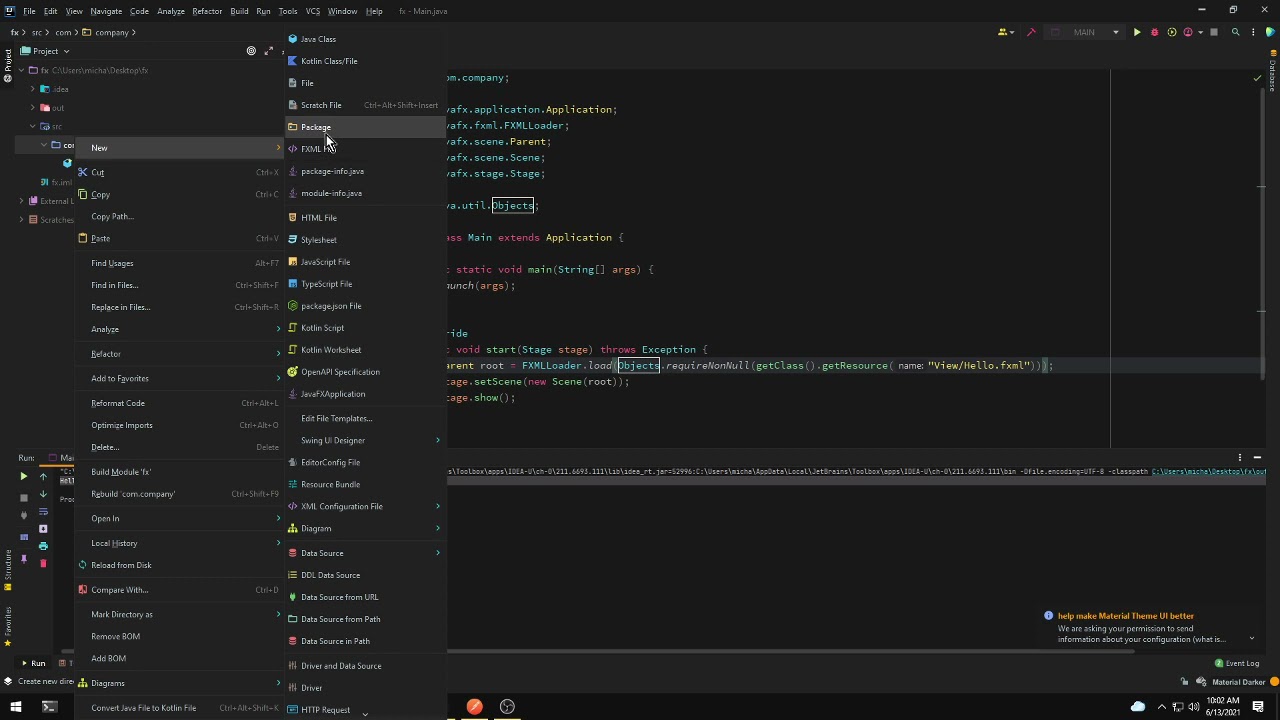Expand the .idea folder
Viewport: 1280px width, 720px height.
click(33, 89)
